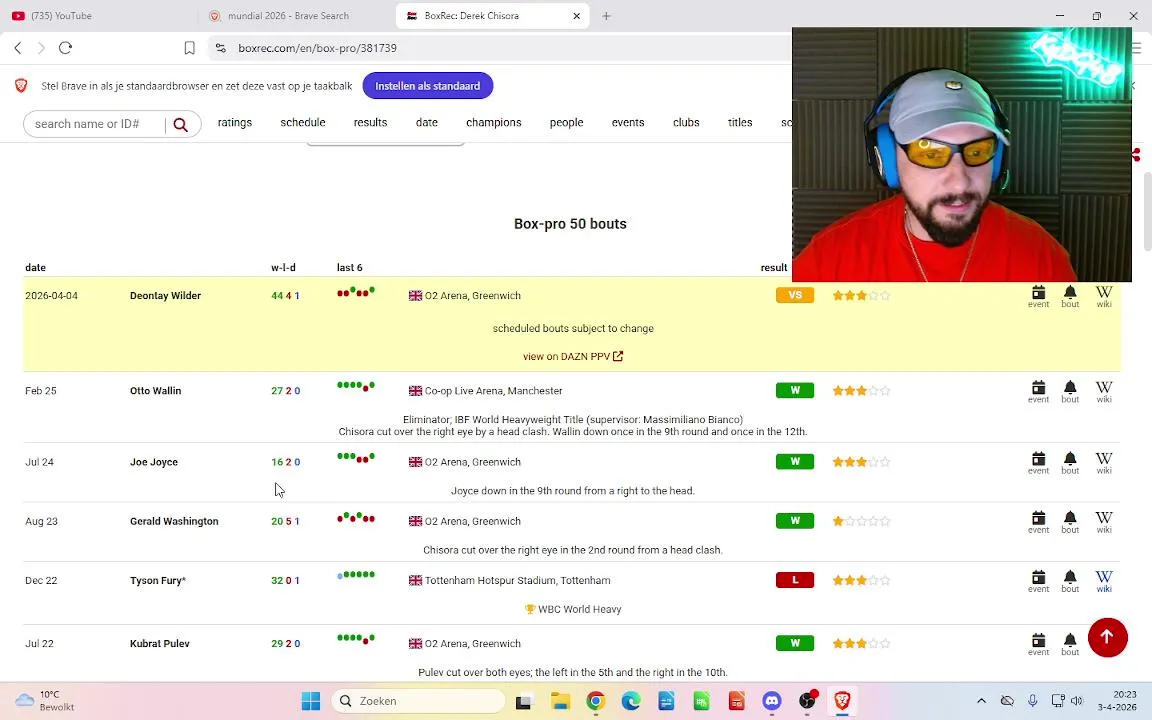Click the bookmark icon in address bar
The image size is (1152, 720).
click(x=190, y=48)
